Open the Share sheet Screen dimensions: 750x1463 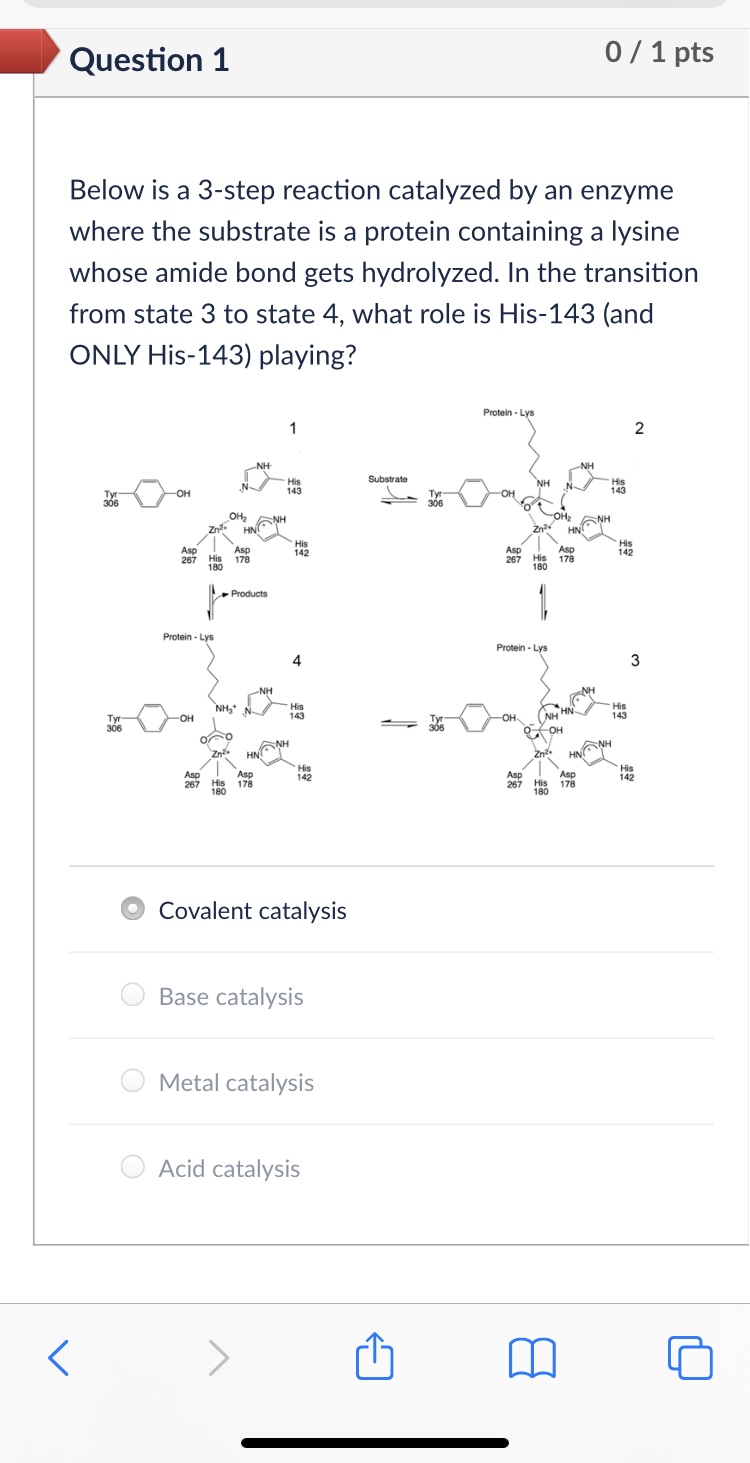point(374,1358)
